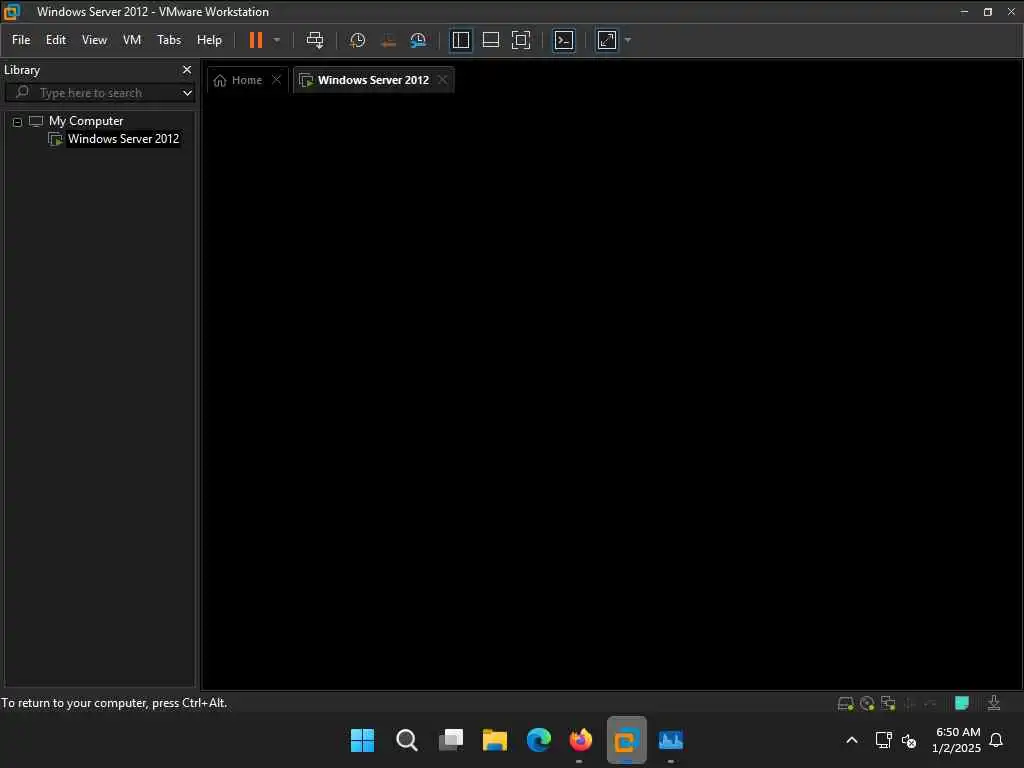
Task: Pause the virtual machine with the orange button
Action: (x=255, y=40)
